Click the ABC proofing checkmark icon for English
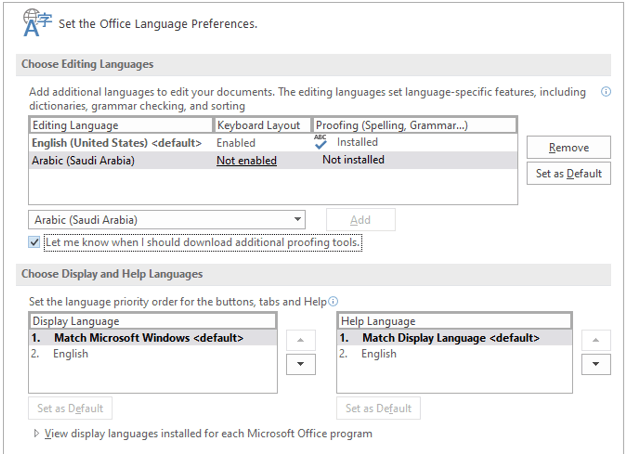626x461 pixels. (x=320, y=142)
